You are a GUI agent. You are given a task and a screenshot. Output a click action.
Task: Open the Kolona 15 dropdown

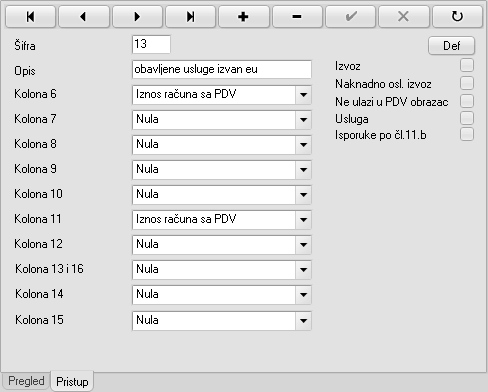(x=303, y=321)
